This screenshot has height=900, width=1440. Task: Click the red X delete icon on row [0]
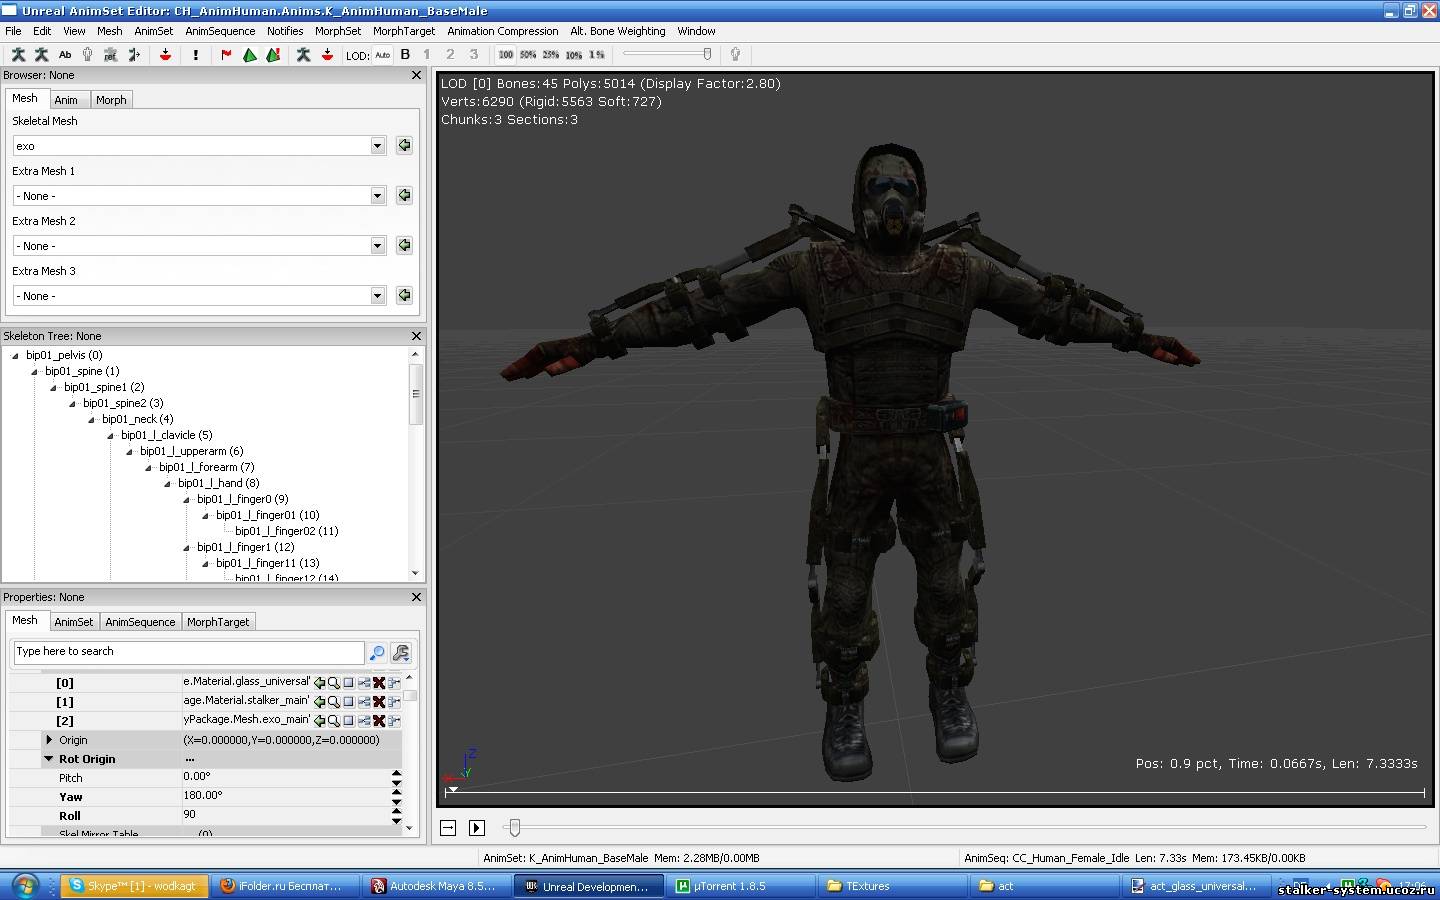[x=379, y=682]
